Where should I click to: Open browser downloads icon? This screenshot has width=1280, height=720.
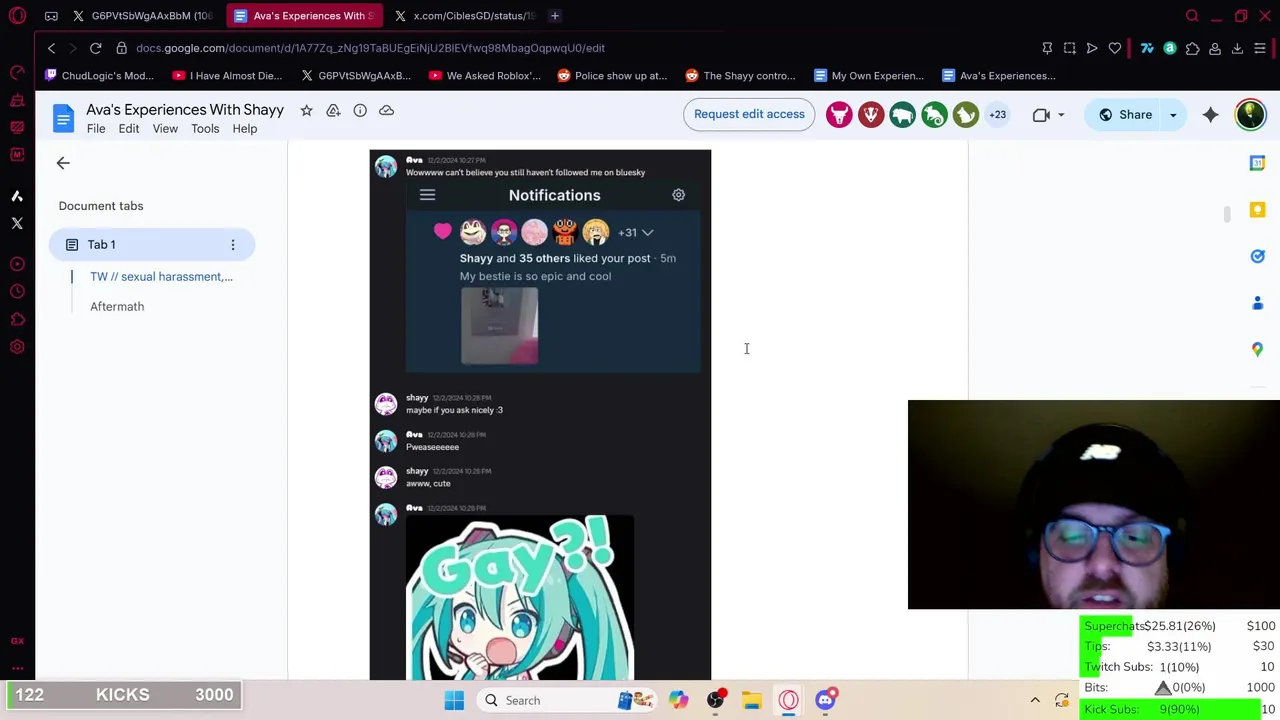tap(1237, 48)
